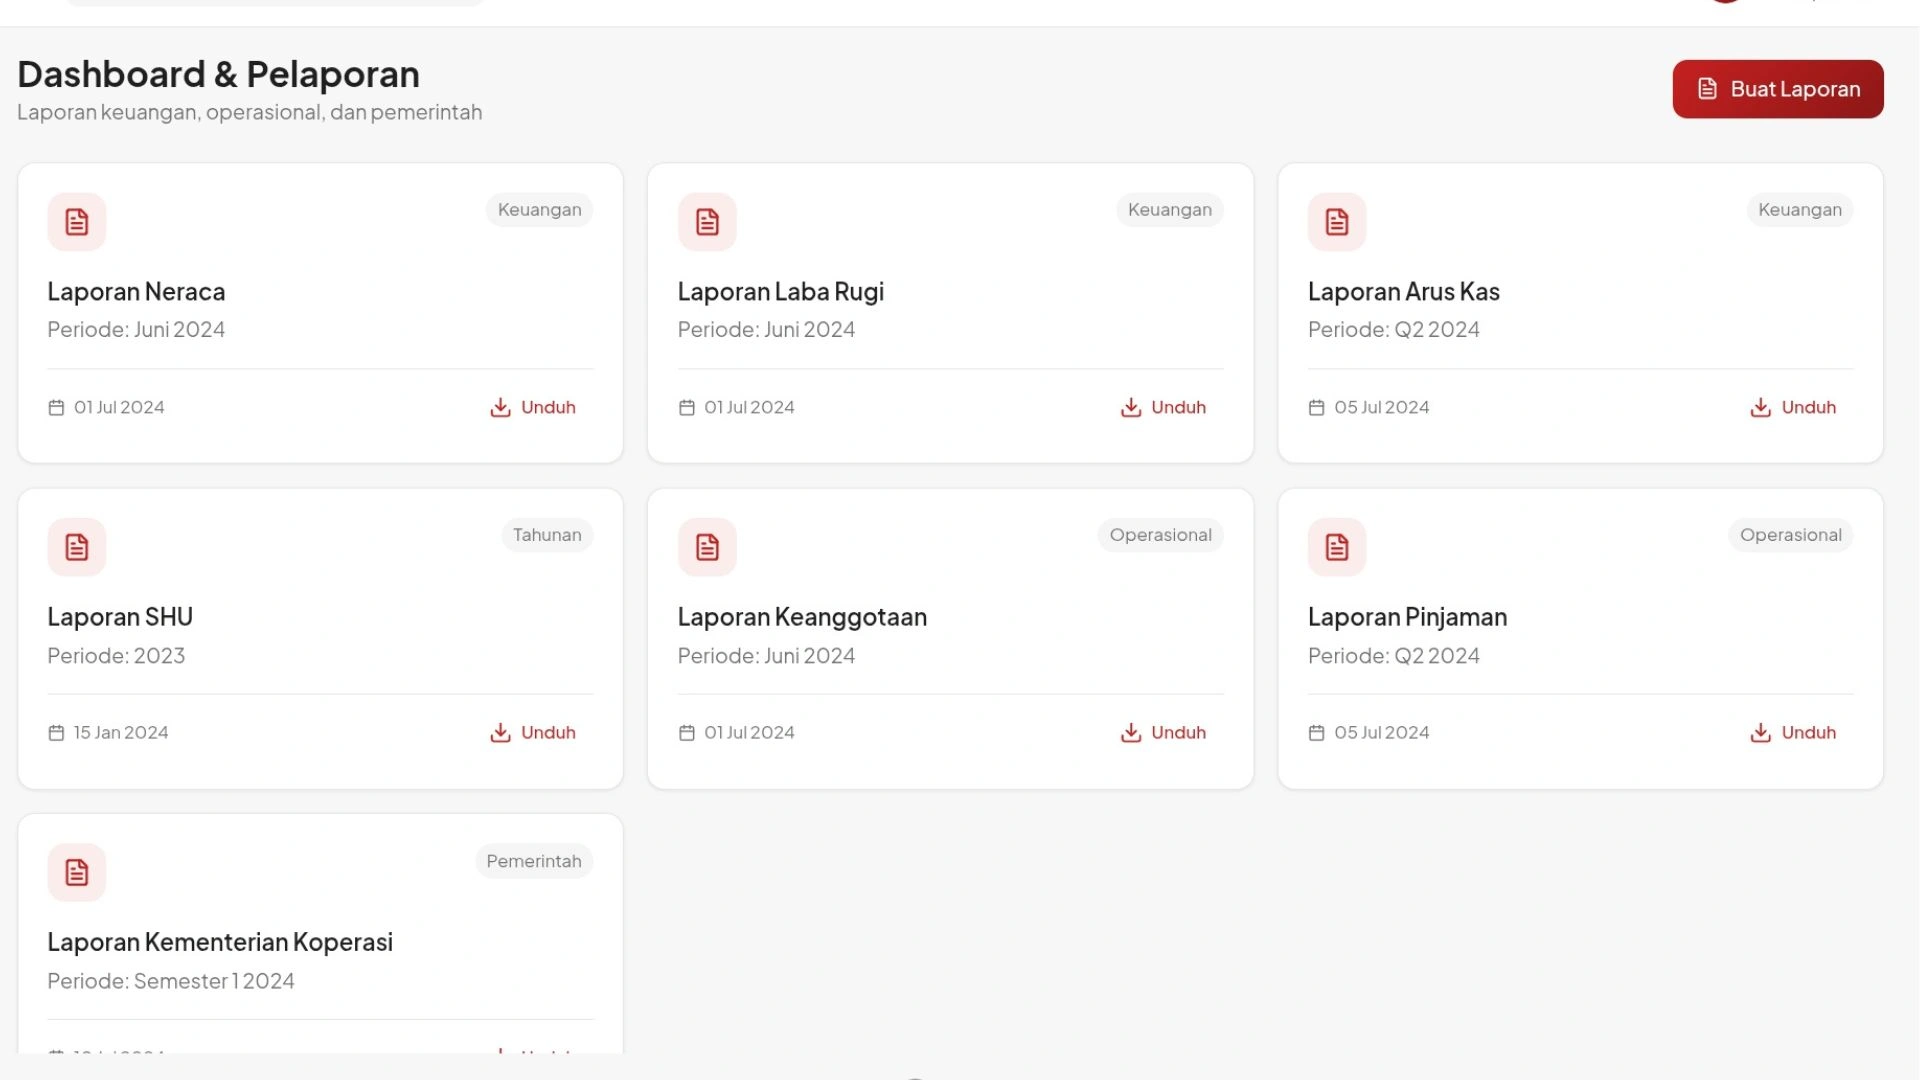Download the Laporan Neraca report via Unduh

[533, 407]
